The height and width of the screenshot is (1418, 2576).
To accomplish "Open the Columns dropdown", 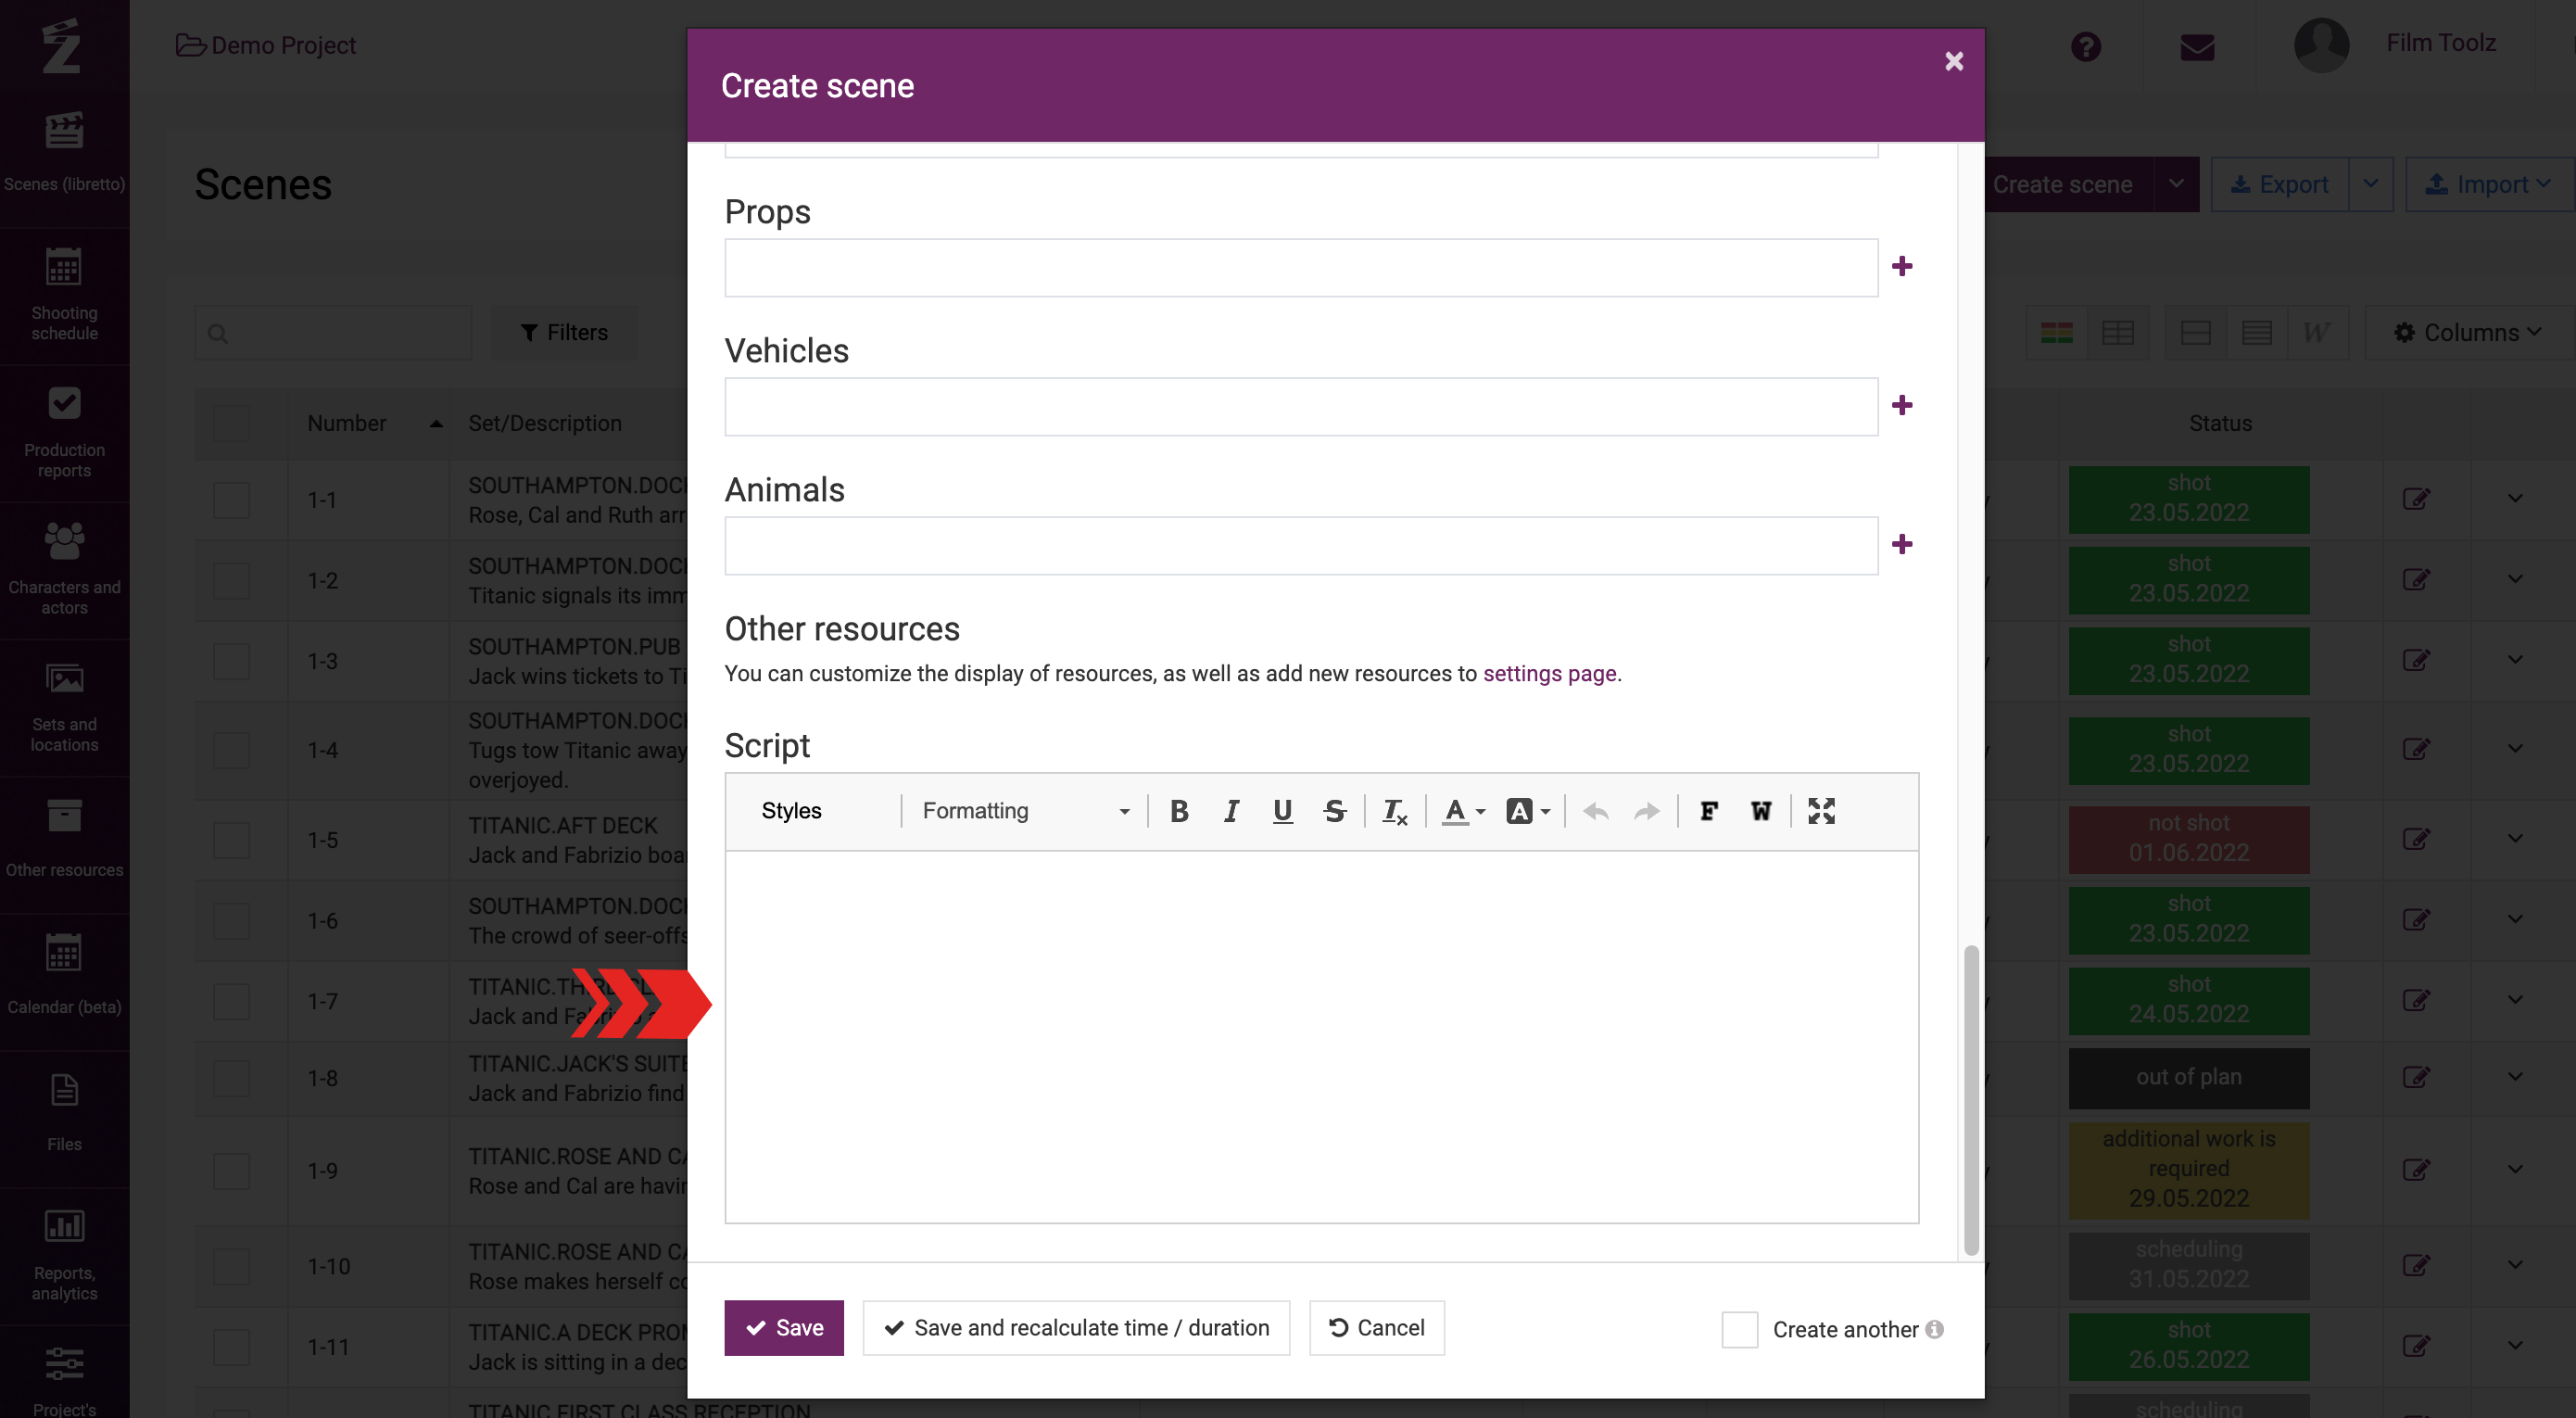I will tap(2466, 333).
